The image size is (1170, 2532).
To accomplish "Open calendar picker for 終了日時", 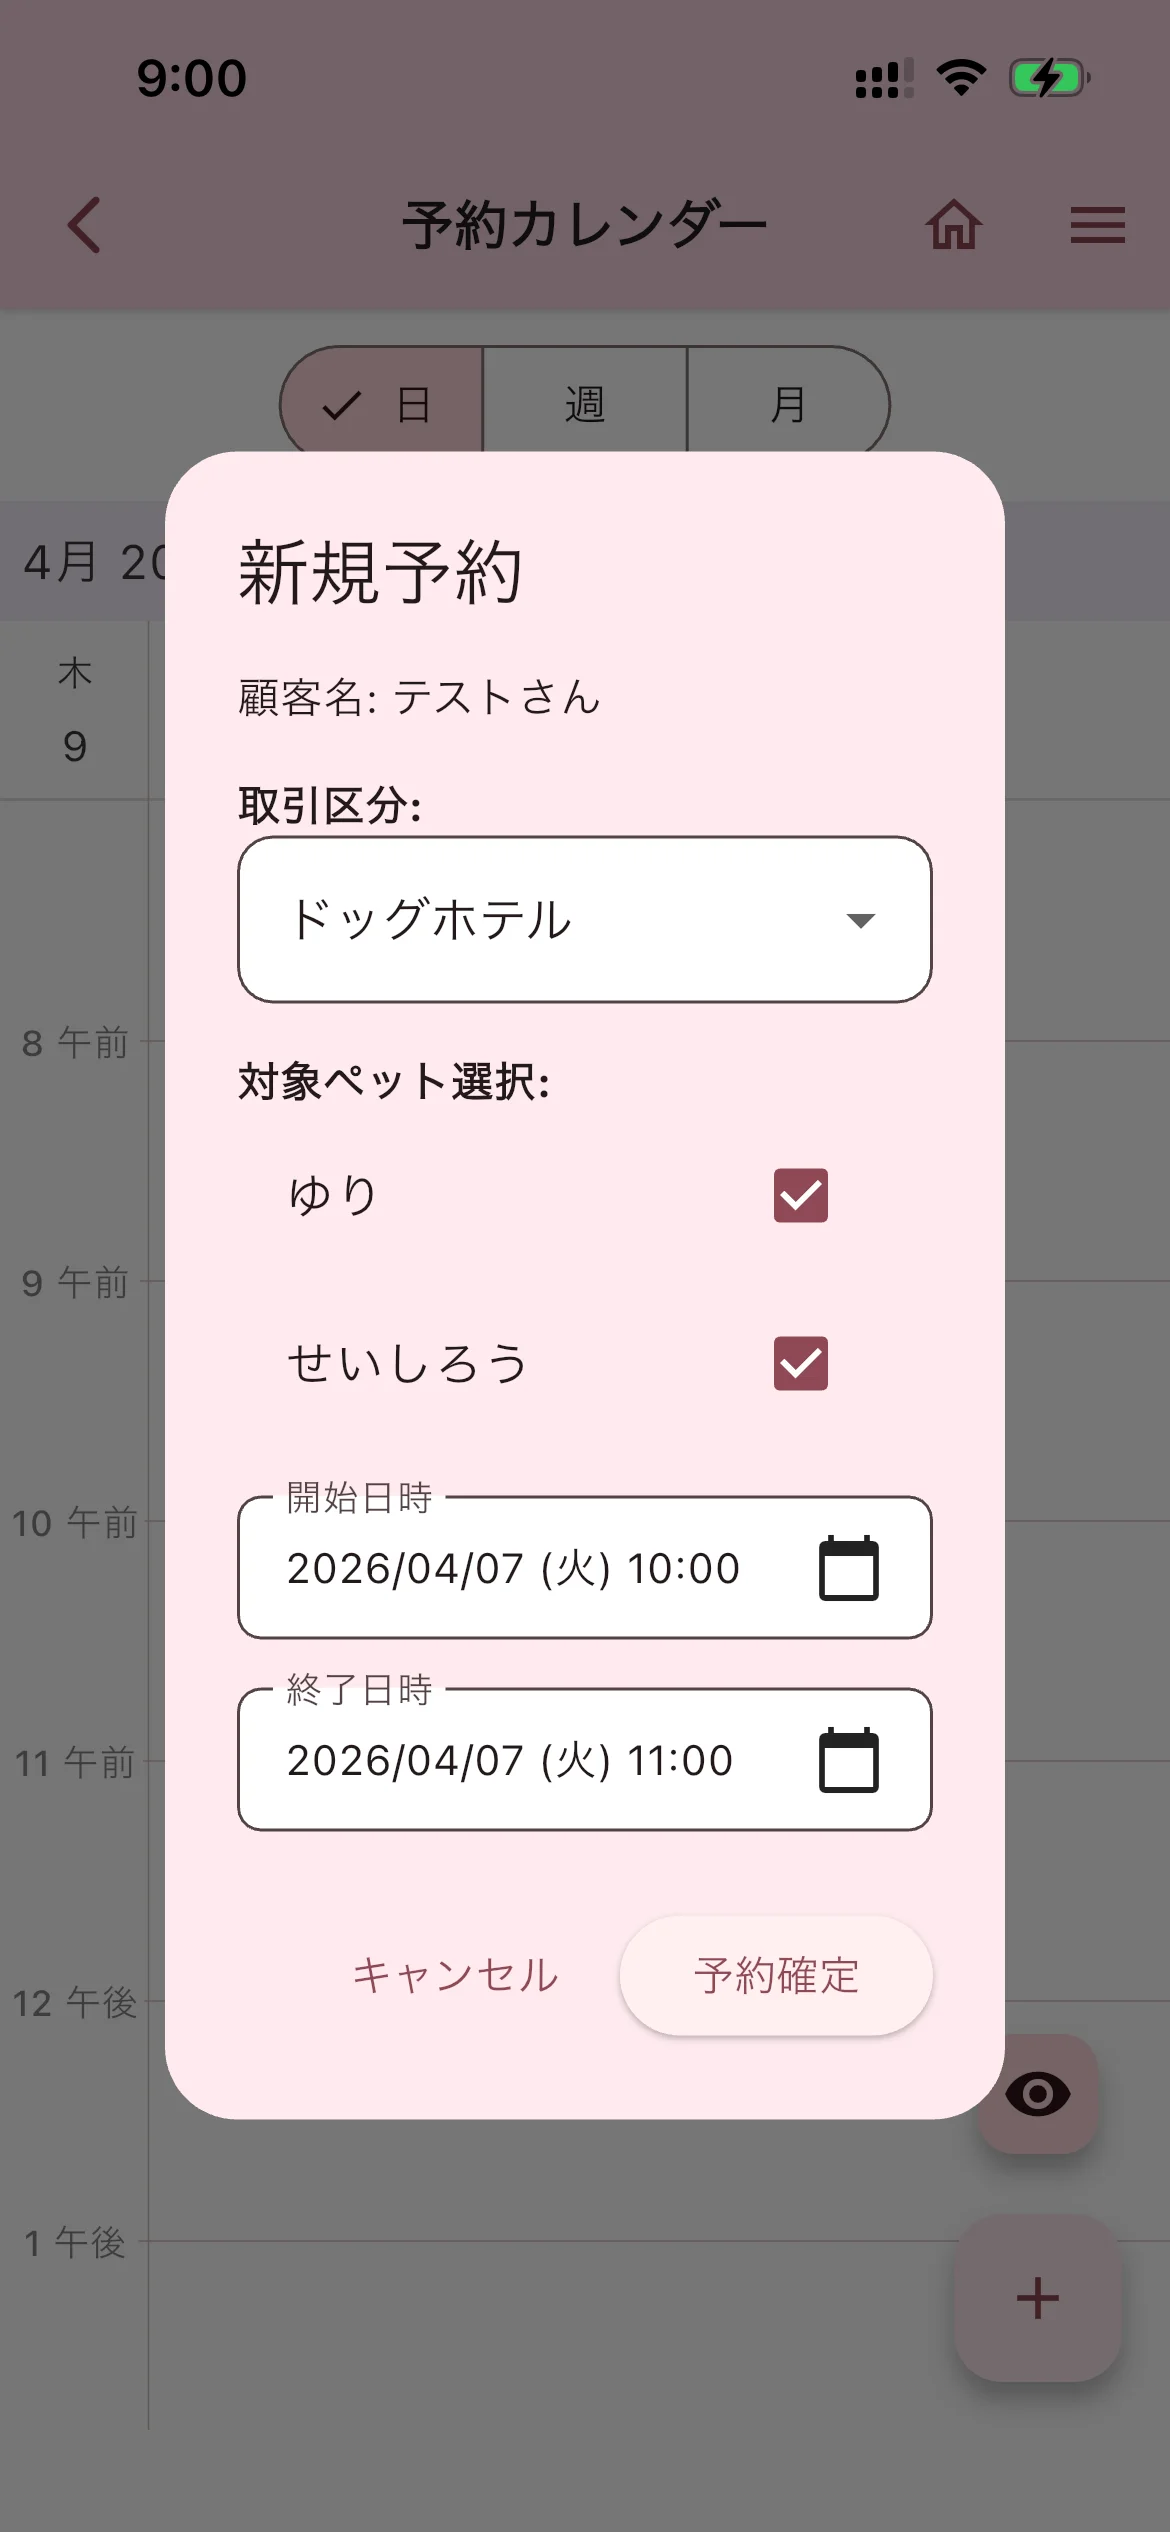I will tap(848, 1760).
